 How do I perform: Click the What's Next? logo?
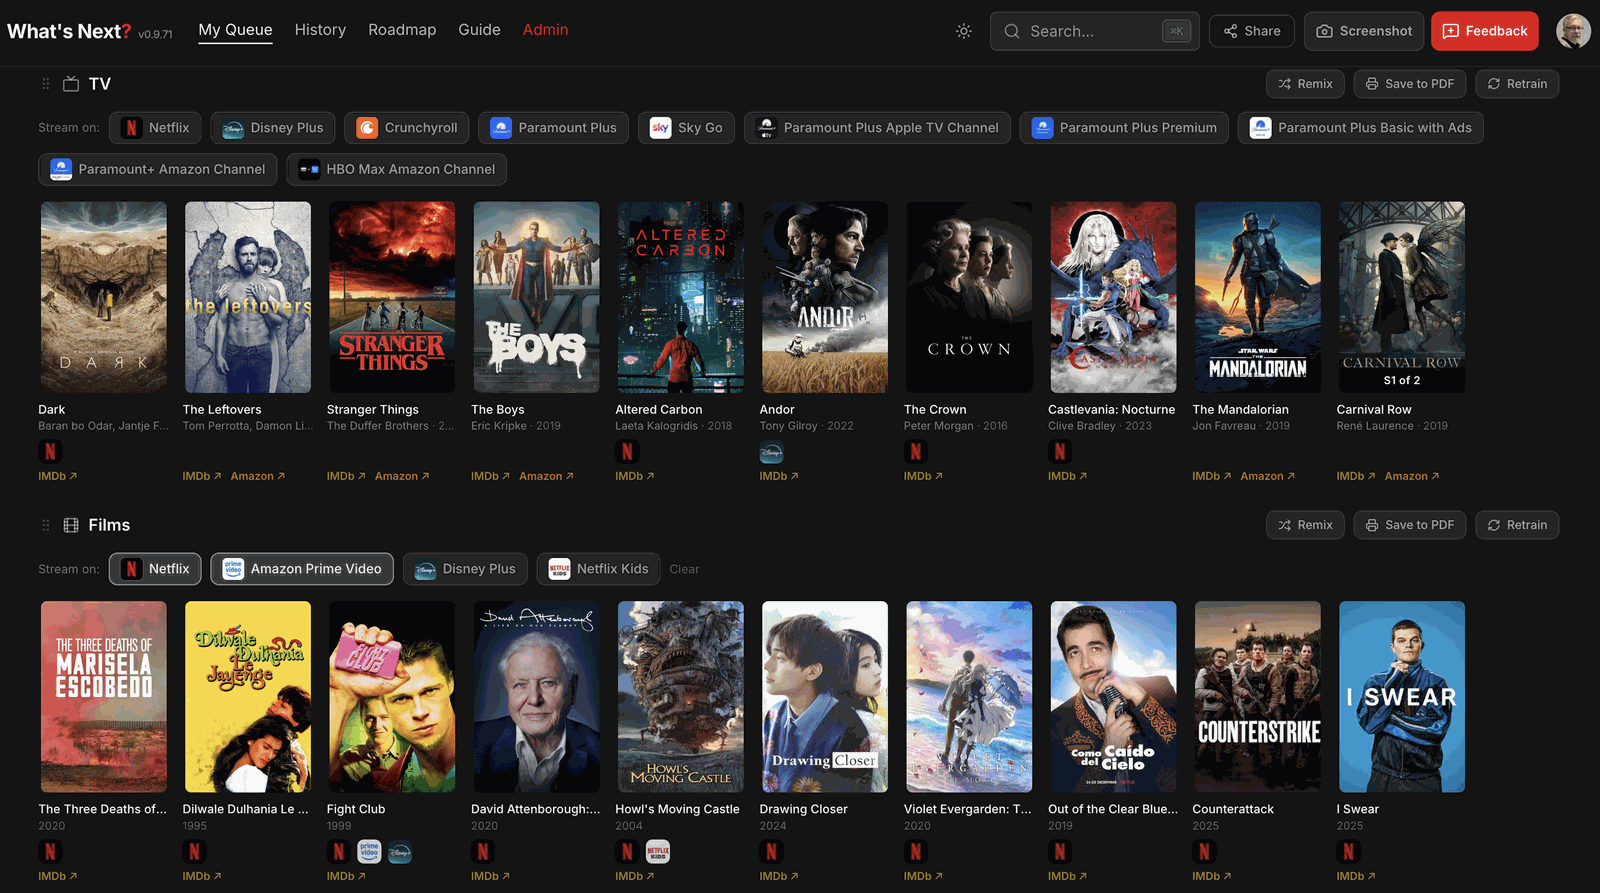point(69,31)
